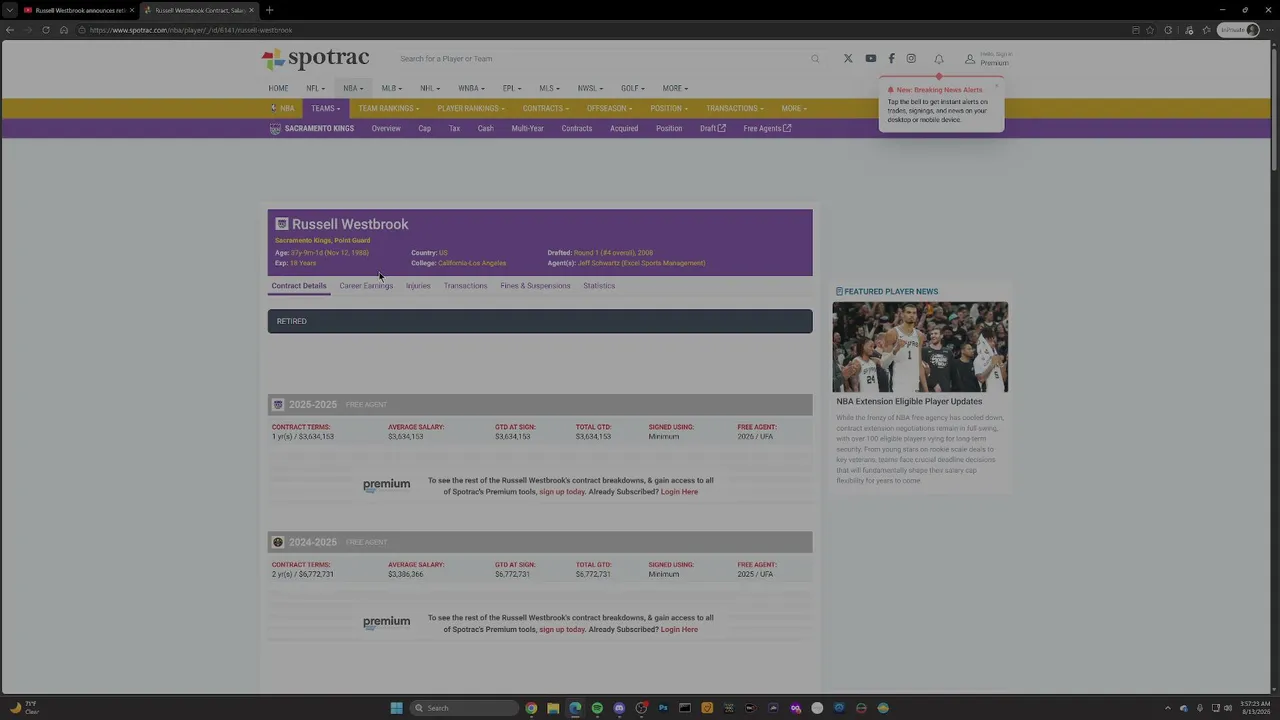Show hidden system tray icons
This screenshot has height=720, width=1280.
coord(1167,708)
